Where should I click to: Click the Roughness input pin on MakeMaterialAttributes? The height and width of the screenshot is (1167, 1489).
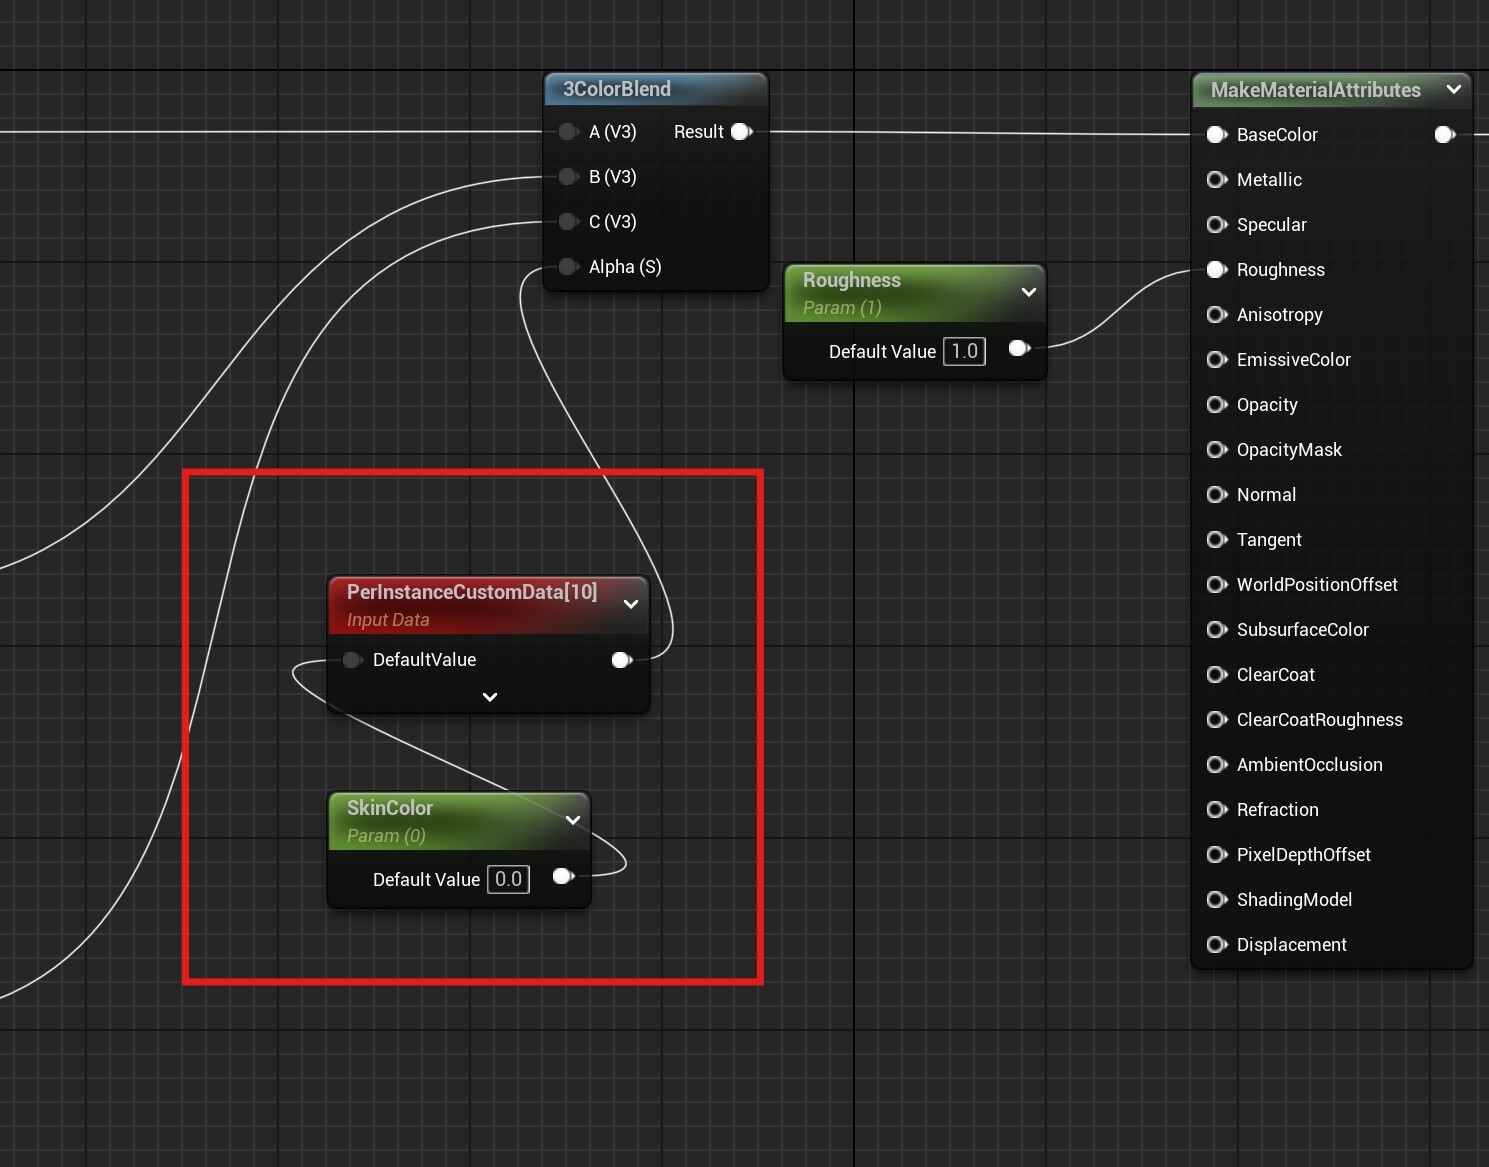(x=1217, y=270)
